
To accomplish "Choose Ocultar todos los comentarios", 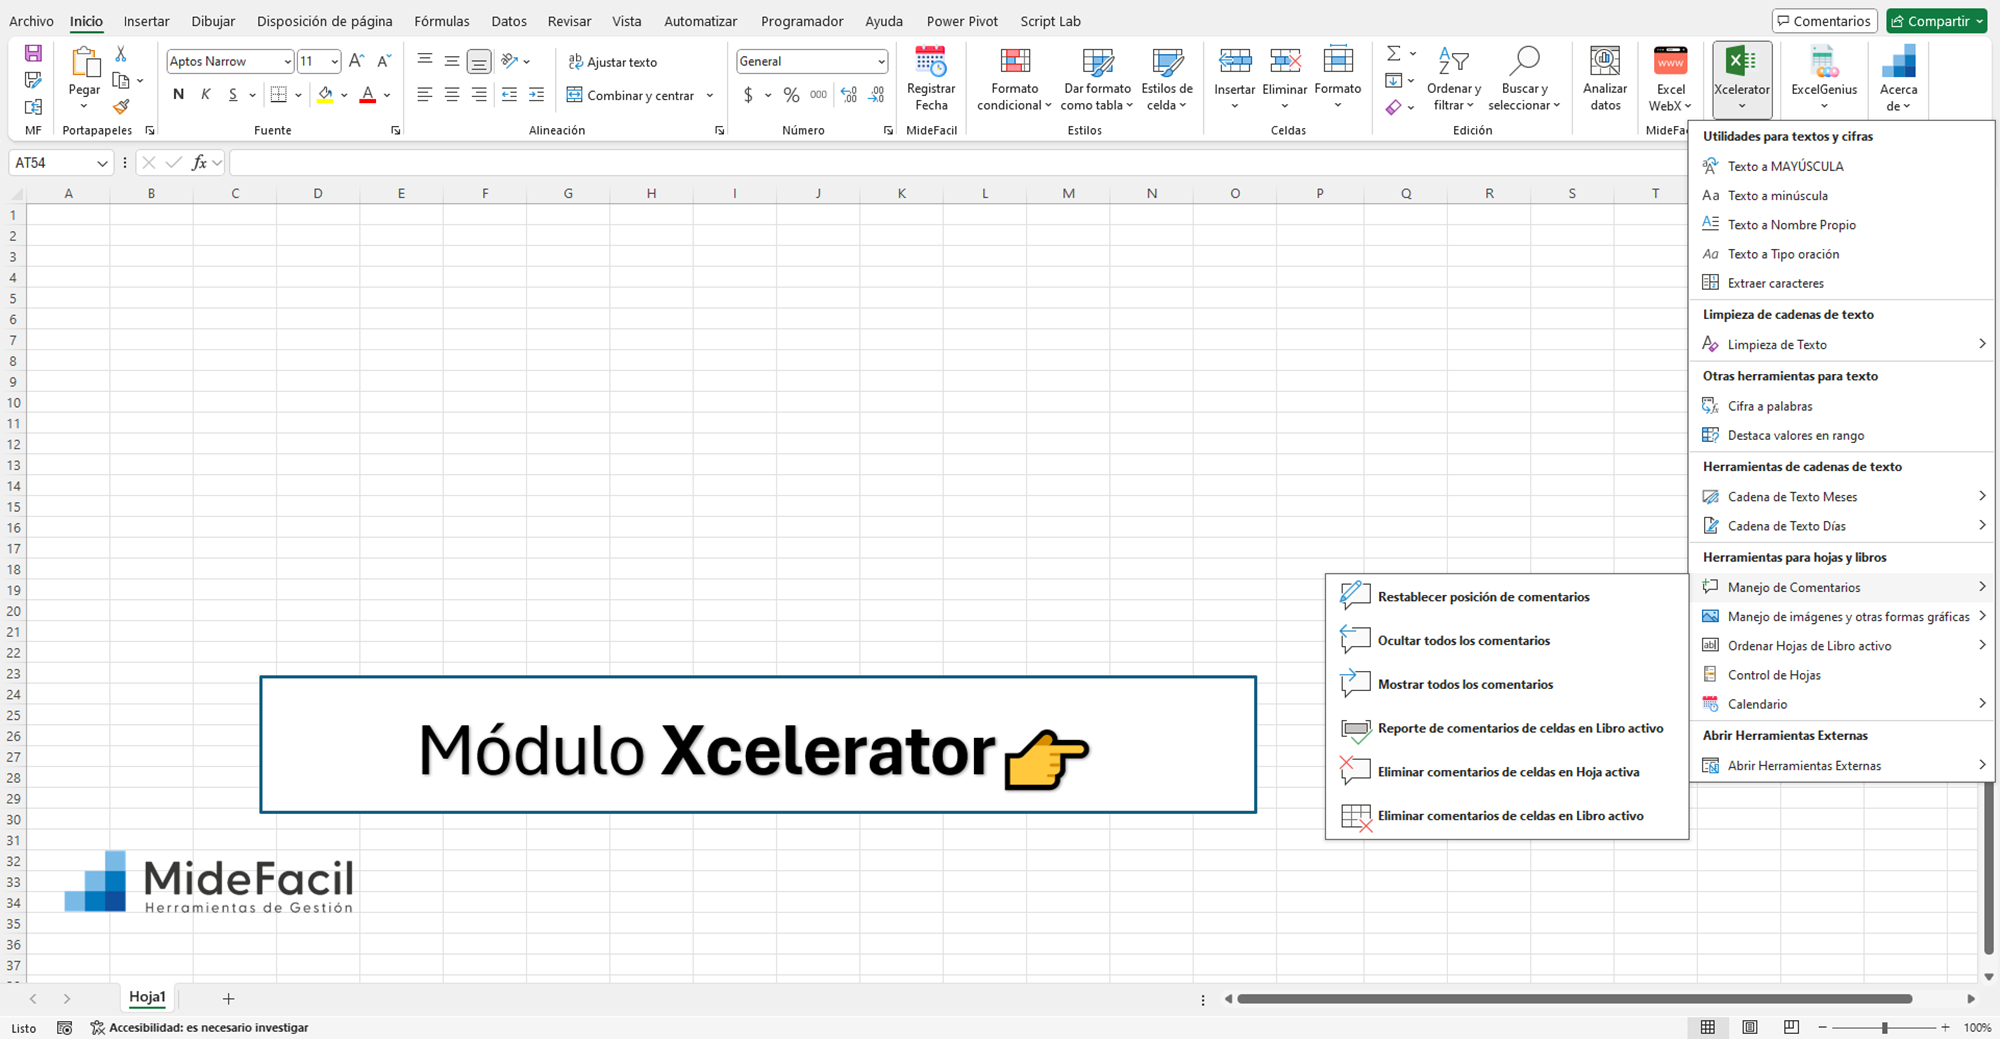I will pos(1507,640).
